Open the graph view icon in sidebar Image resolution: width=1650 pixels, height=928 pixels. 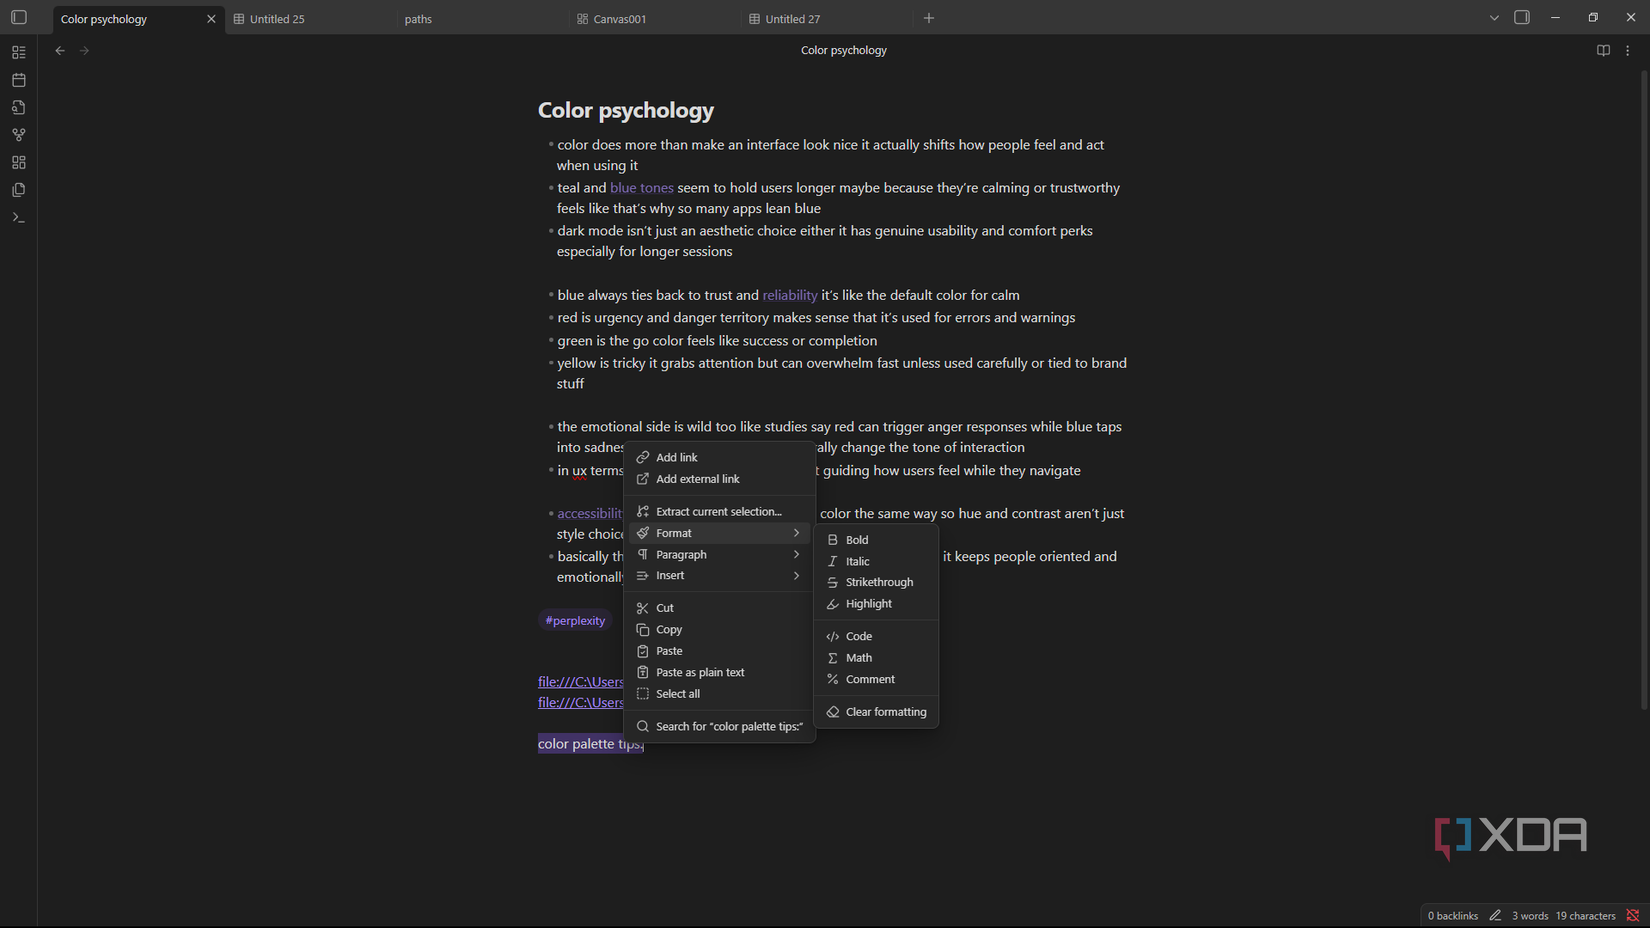[x=18, y=134]
